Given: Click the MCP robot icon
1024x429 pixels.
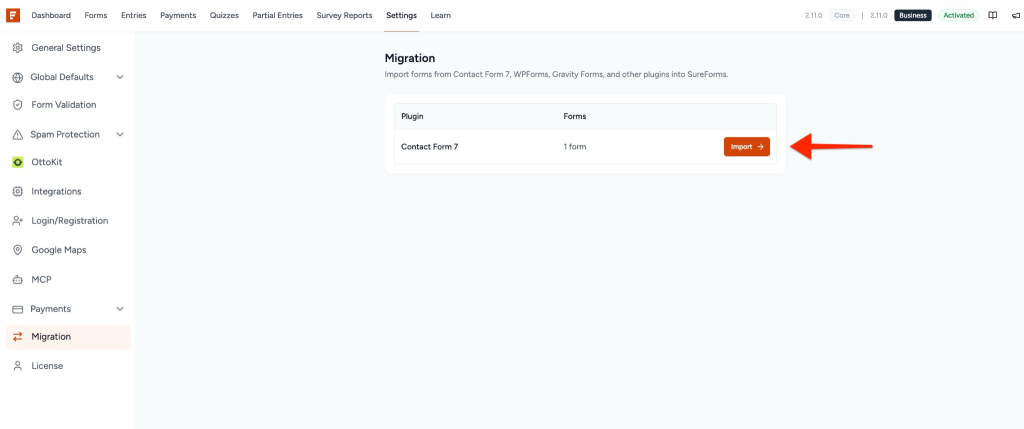Looking at the screenshot, I should tap(18, 279).
